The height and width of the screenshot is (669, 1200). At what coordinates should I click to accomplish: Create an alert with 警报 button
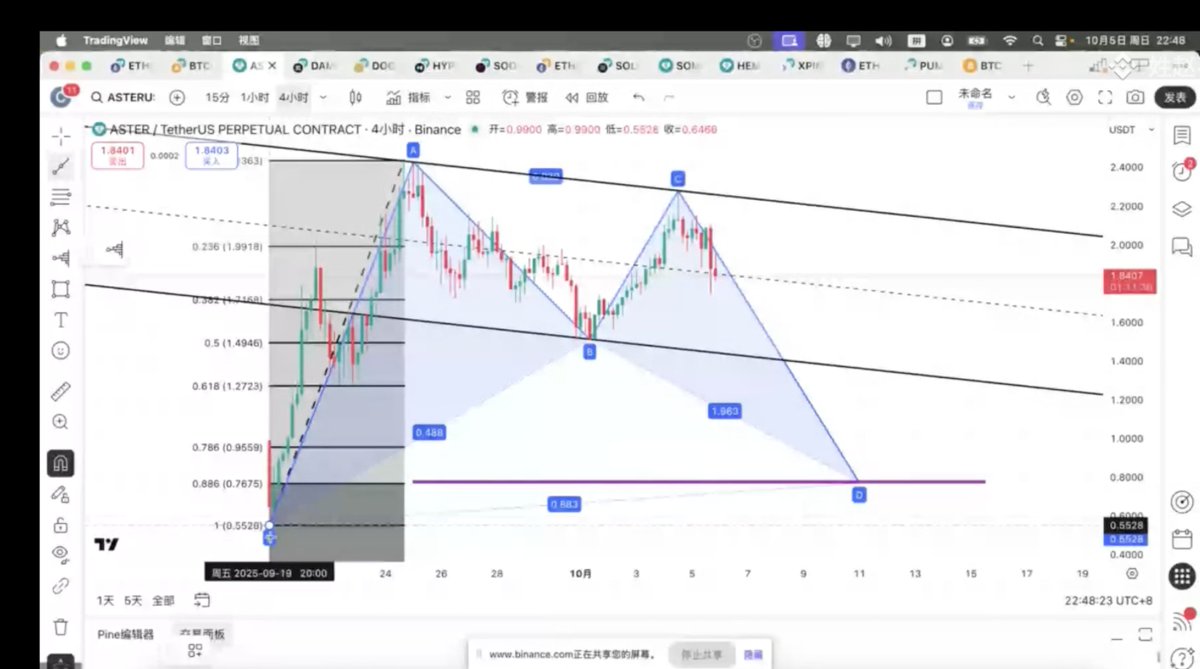tap(525, 97)
